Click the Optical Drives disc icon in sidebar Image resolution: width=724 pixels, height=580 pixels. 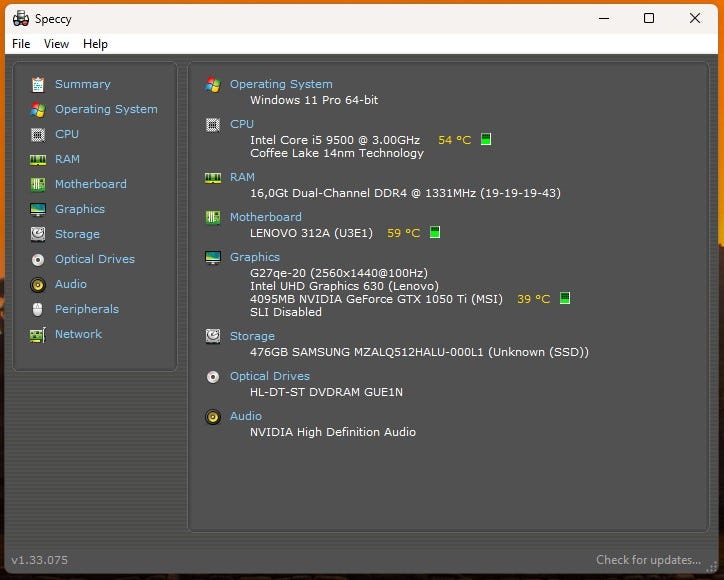tap(38, 260)
